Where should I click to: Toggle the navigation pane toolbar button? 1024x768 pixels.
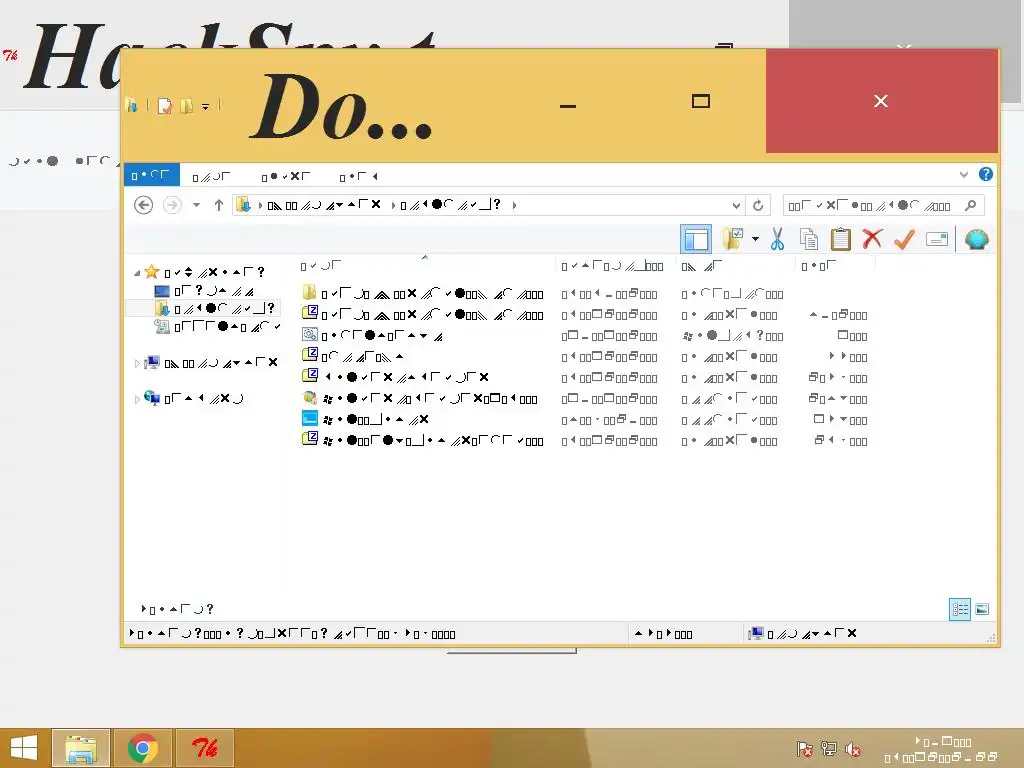[x=696, y=239]
